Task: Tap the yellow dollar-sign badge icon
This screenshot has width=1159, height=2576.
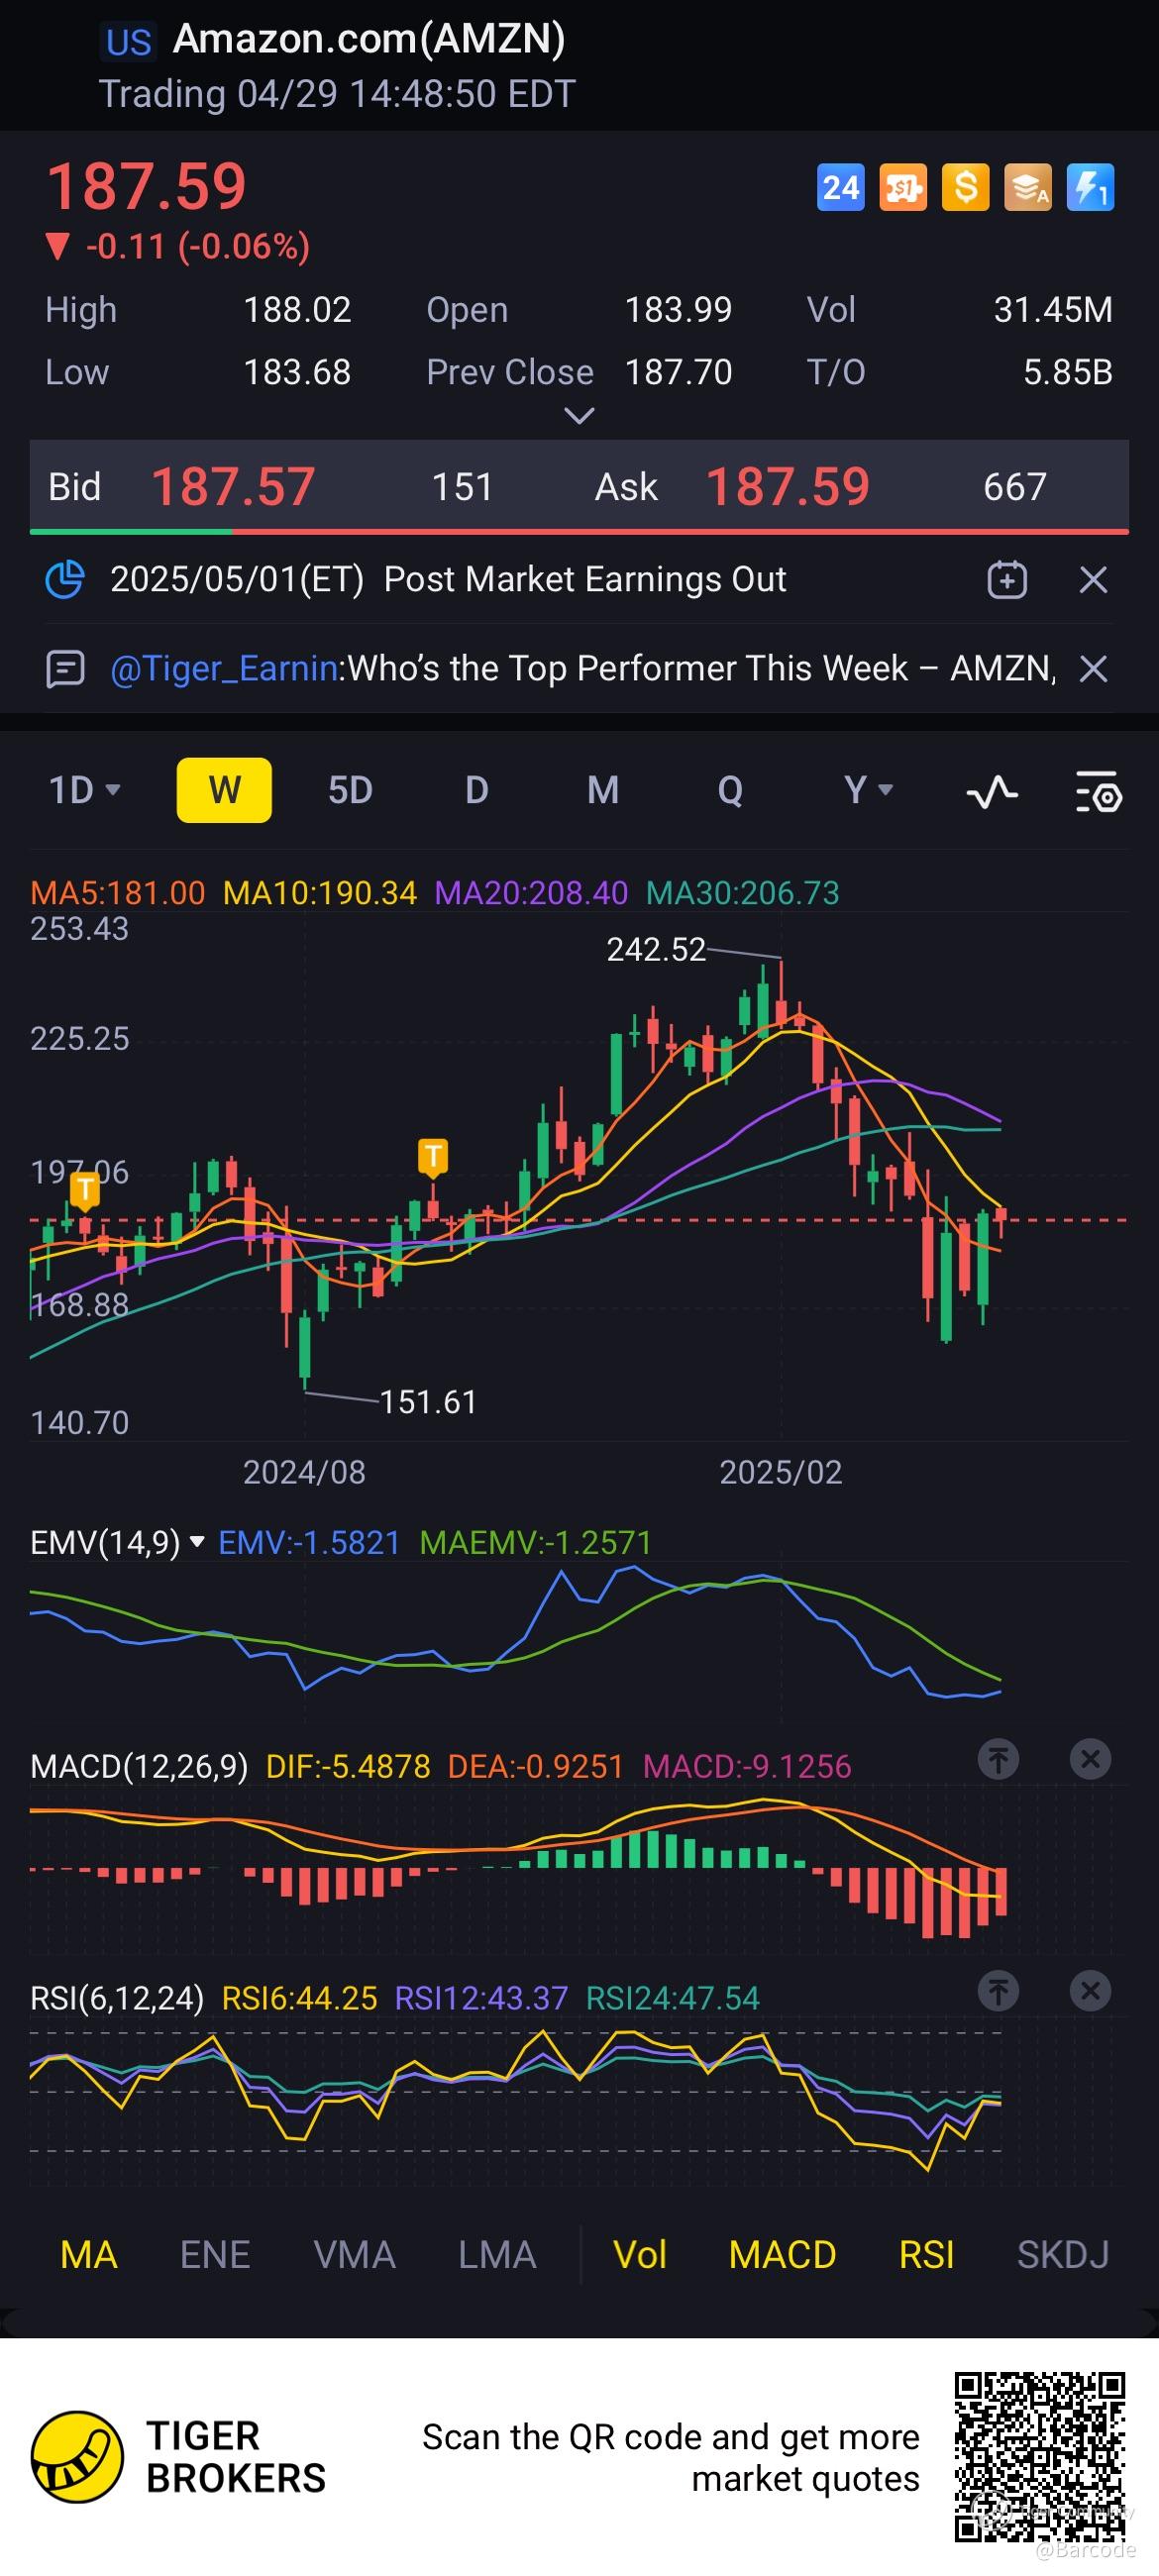Action: pyautogui.click(x=965, y=187)
